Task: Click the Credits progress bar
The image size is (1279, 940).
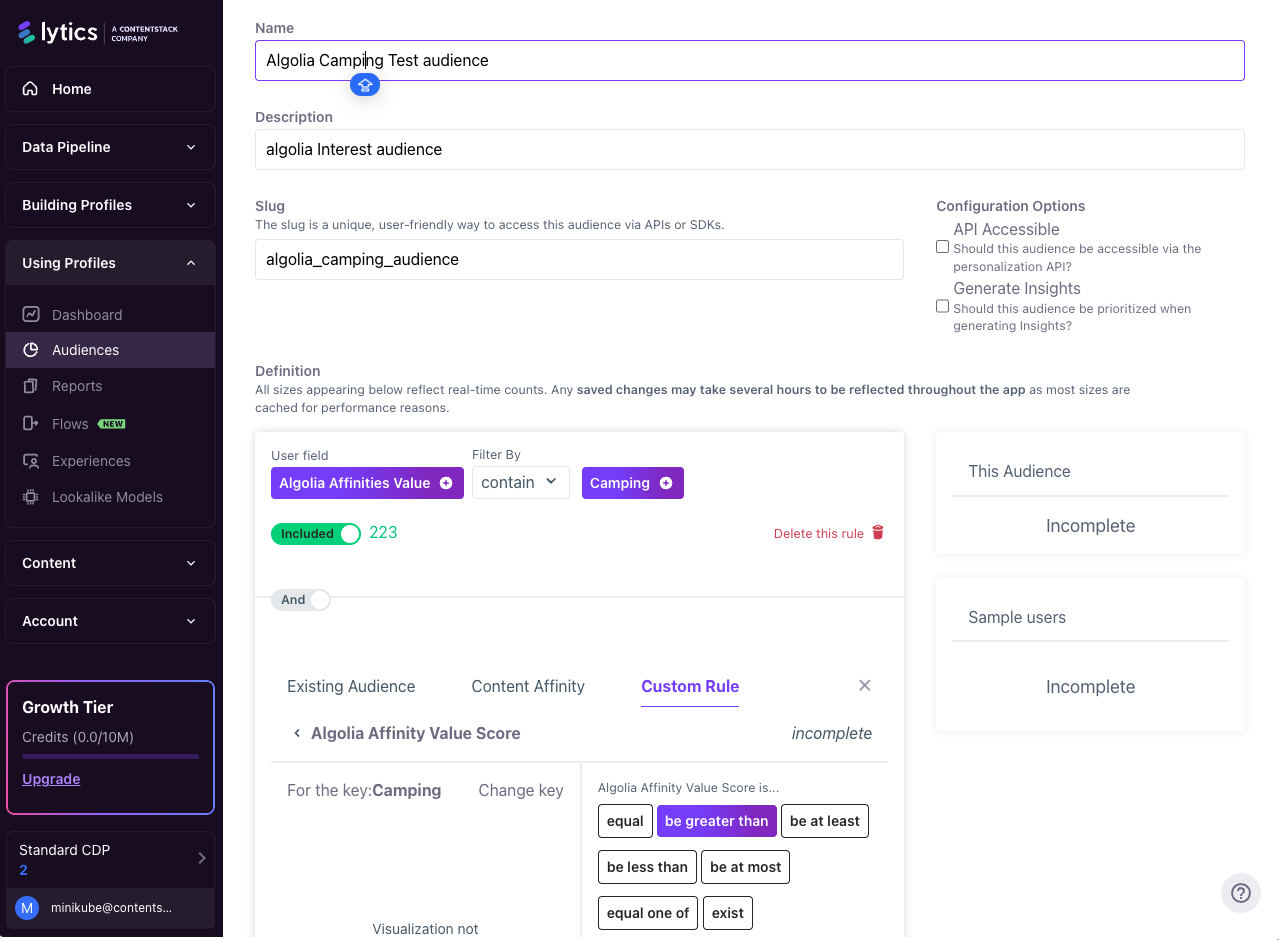Action: (110, 757)
